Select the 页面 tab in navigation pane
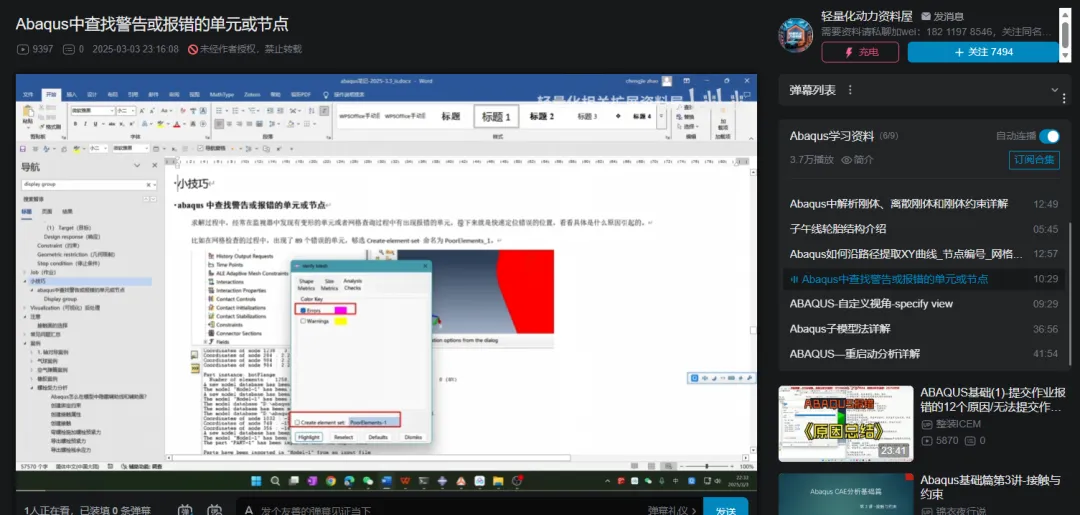This screenshot has height=515, width=1080. 47,211
